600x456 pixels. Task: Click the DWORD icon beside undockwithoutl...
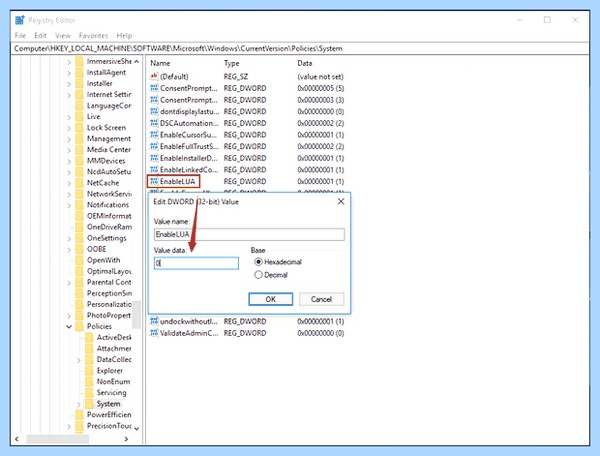pos(154,321)
